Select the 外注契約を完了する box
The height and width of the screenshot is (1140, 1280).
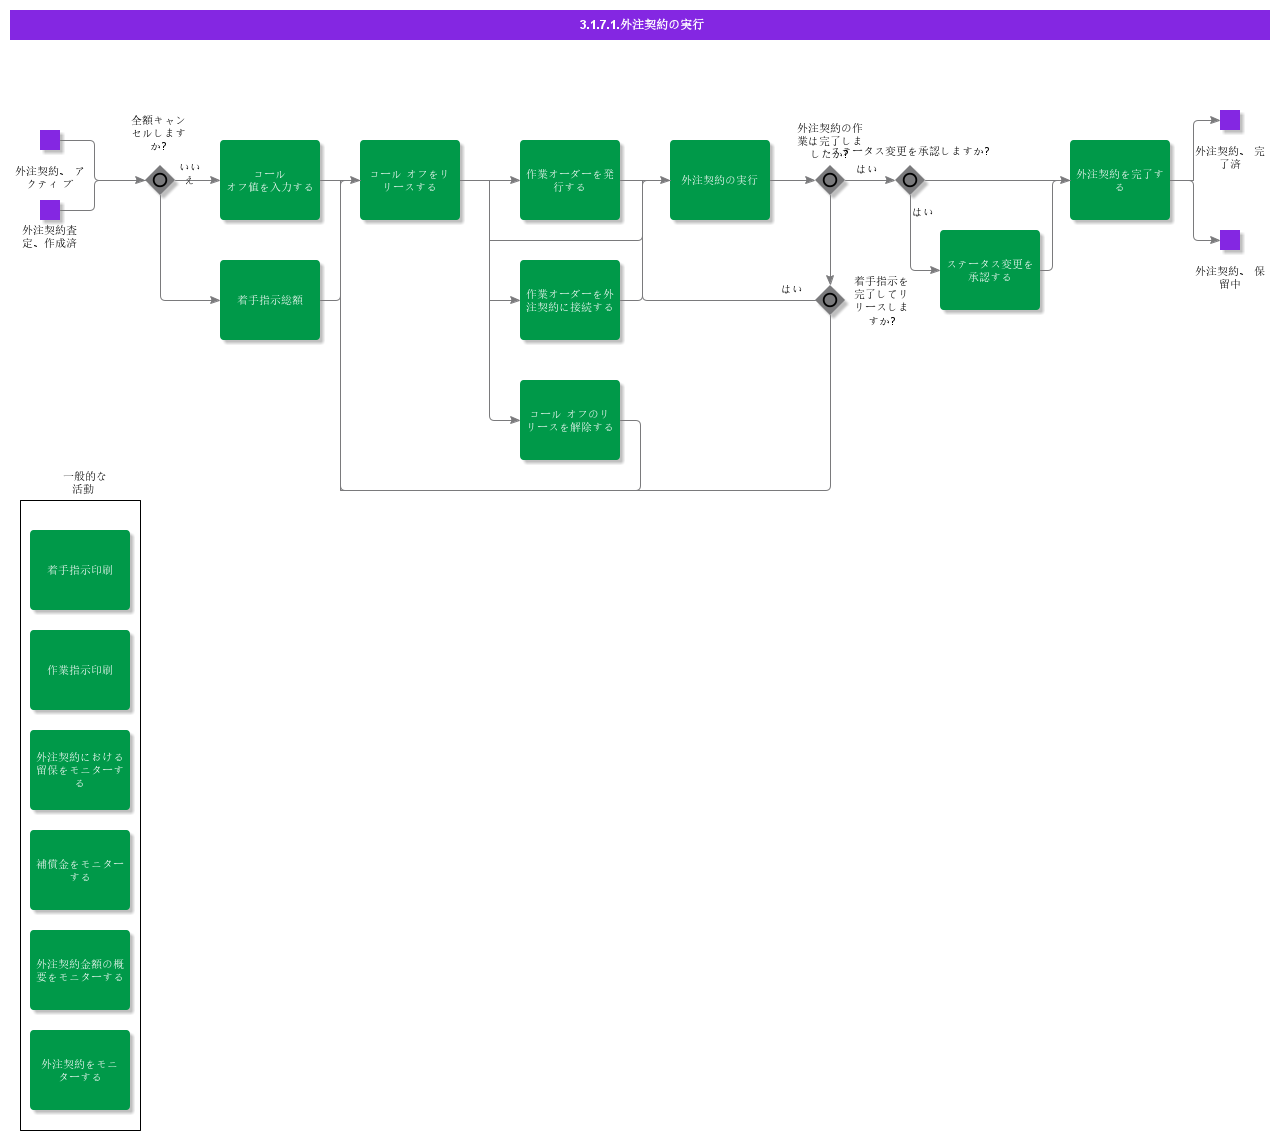point(1120,181)
